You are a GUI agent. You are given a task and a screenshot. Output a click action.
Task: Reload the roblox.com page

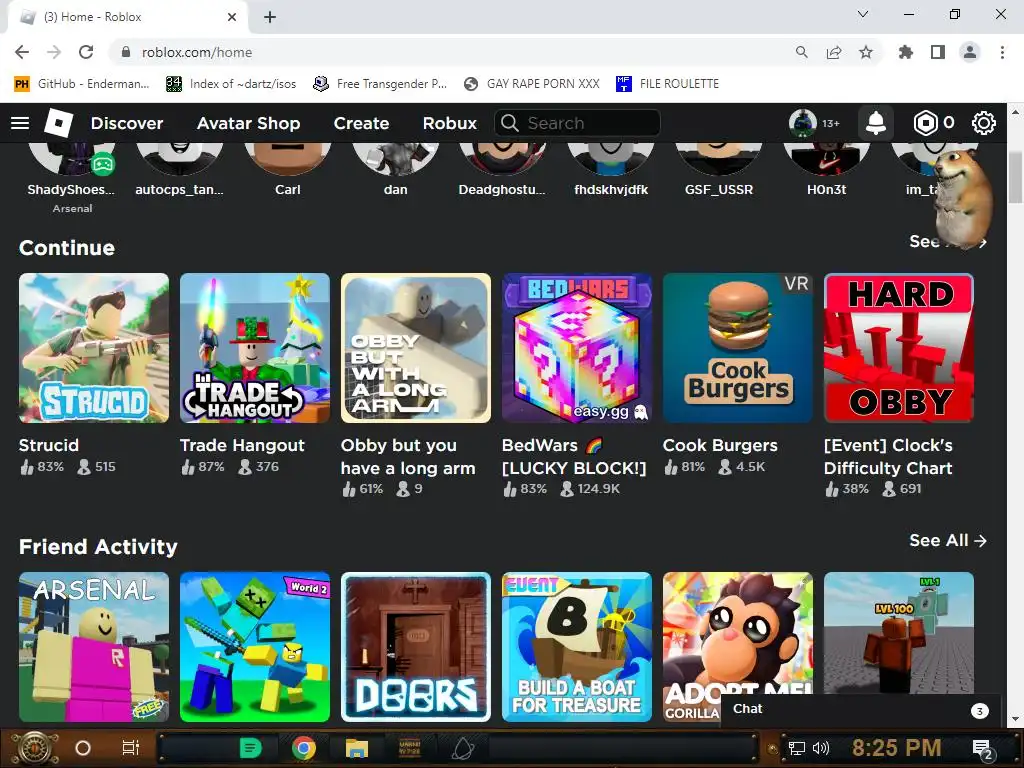point(86,52)
